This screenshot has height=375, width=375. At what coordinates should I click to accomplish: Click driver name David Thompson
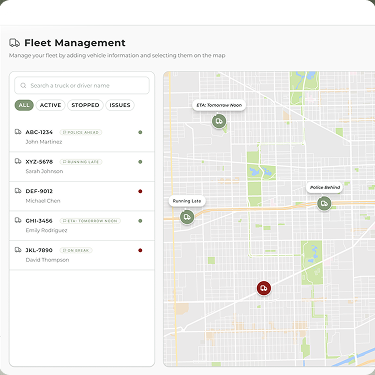[47, 260]
